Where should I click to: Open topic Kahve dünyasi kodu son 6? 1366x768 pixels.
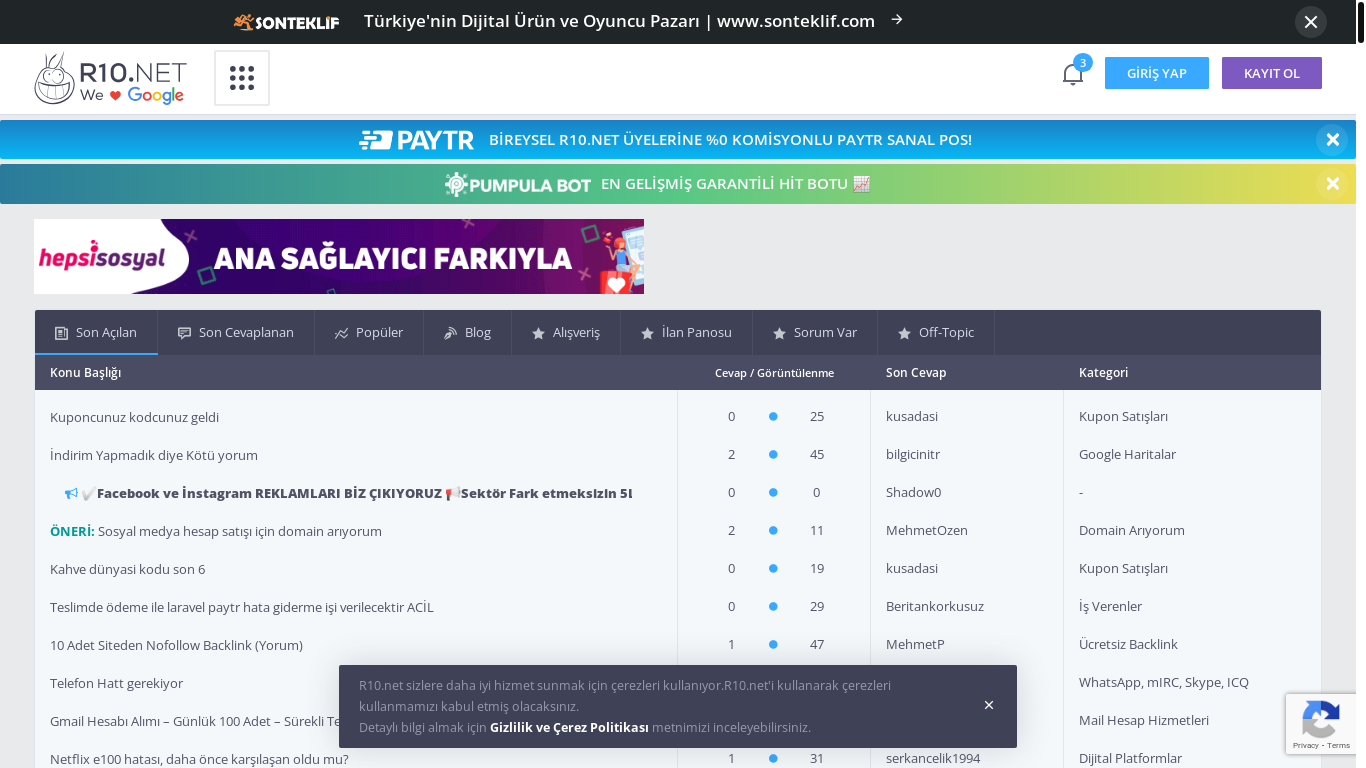[x=127, y=569]
